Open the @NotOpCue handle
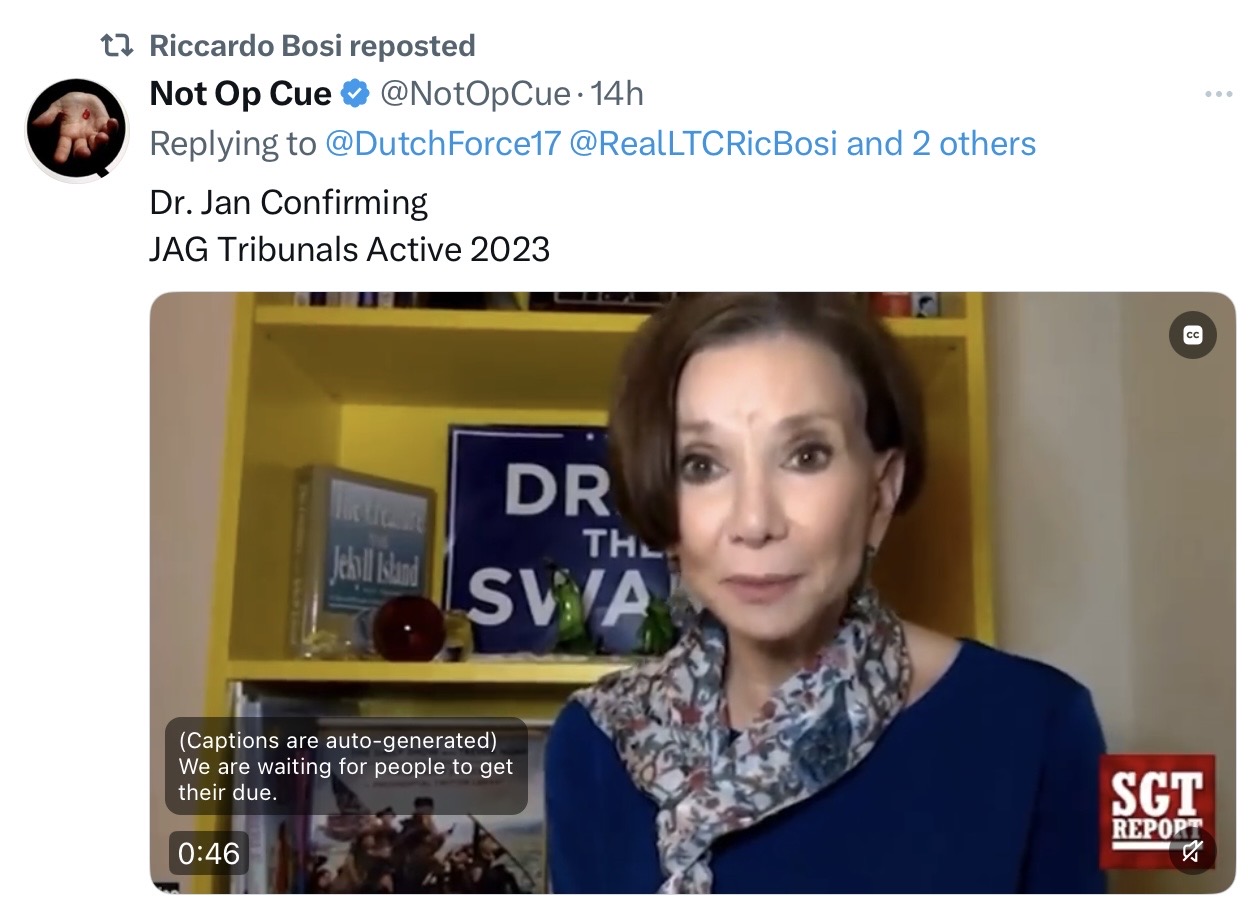1248x913 pixels. 475,94
